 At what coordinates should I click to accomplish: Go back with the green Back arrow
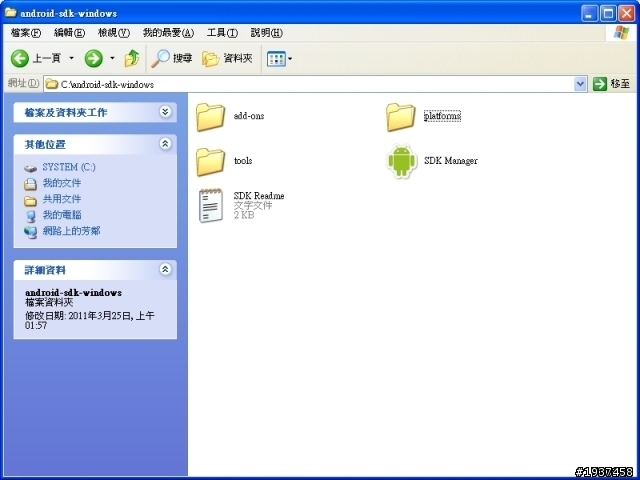(x=19, y=58)
